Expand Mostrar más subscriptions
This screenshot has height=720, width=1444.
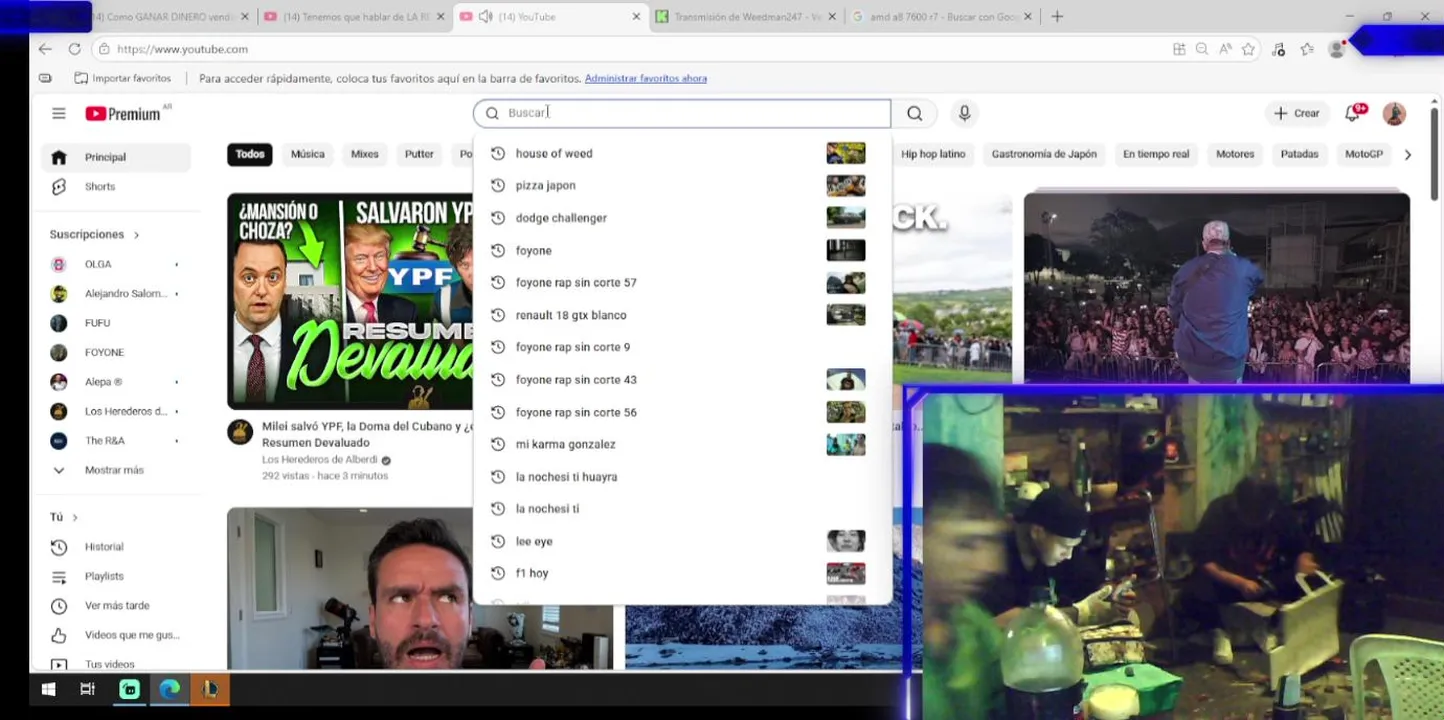coord(116,470)
